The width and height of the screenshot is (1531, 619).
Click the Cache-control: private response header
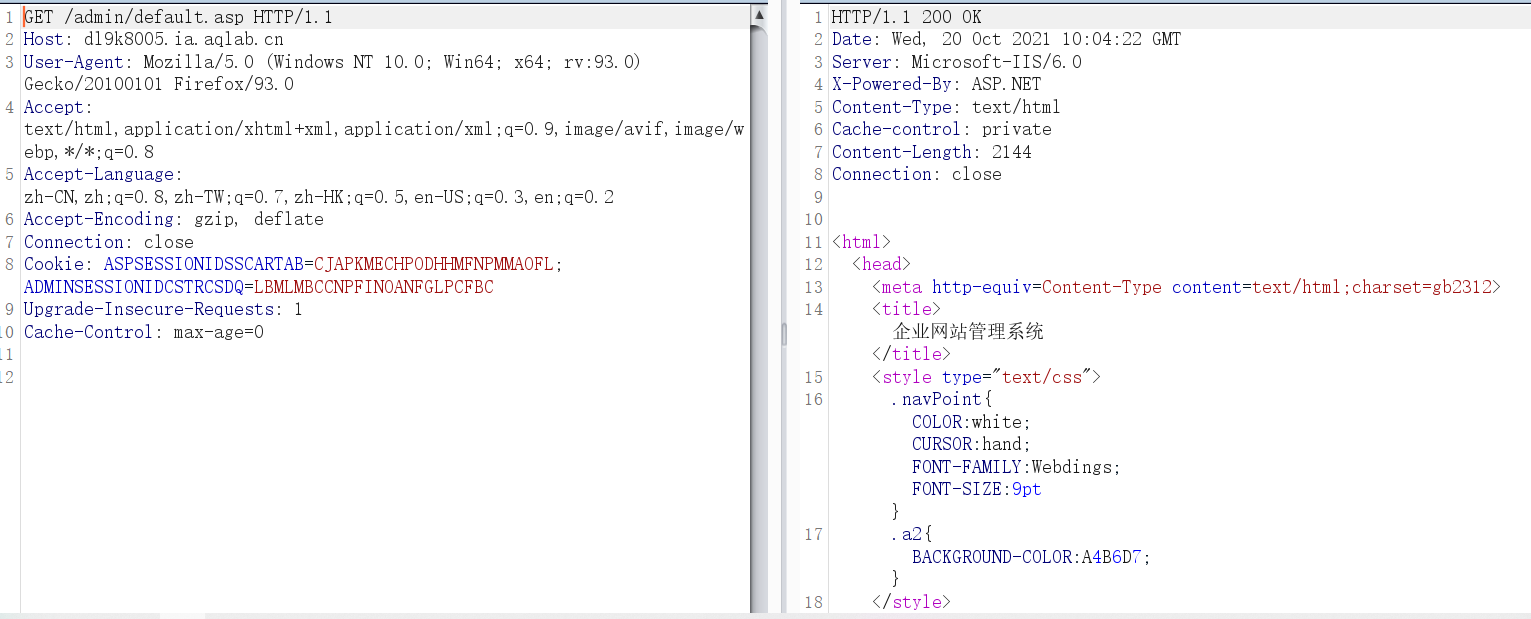point(941,129)
